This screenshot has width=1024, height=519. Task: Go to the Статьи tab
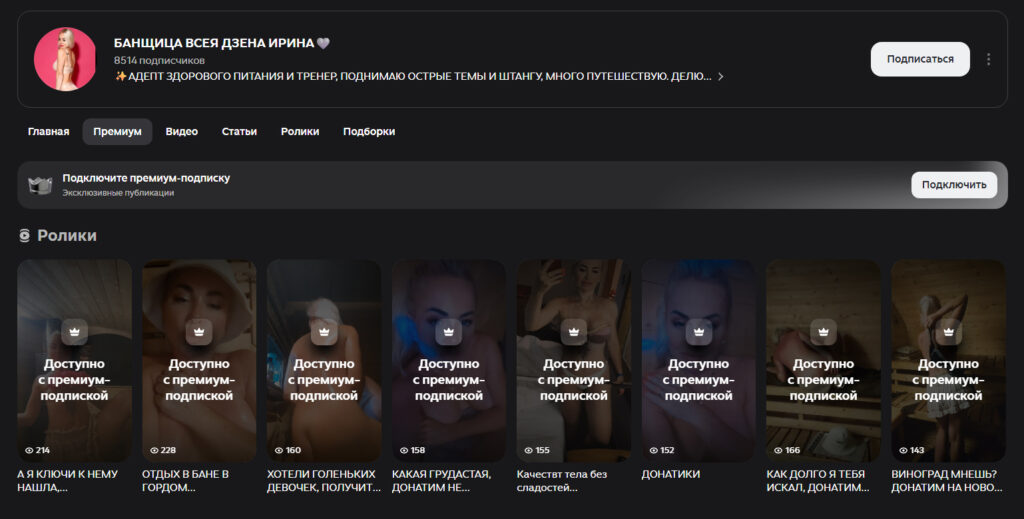click(239, 132)
